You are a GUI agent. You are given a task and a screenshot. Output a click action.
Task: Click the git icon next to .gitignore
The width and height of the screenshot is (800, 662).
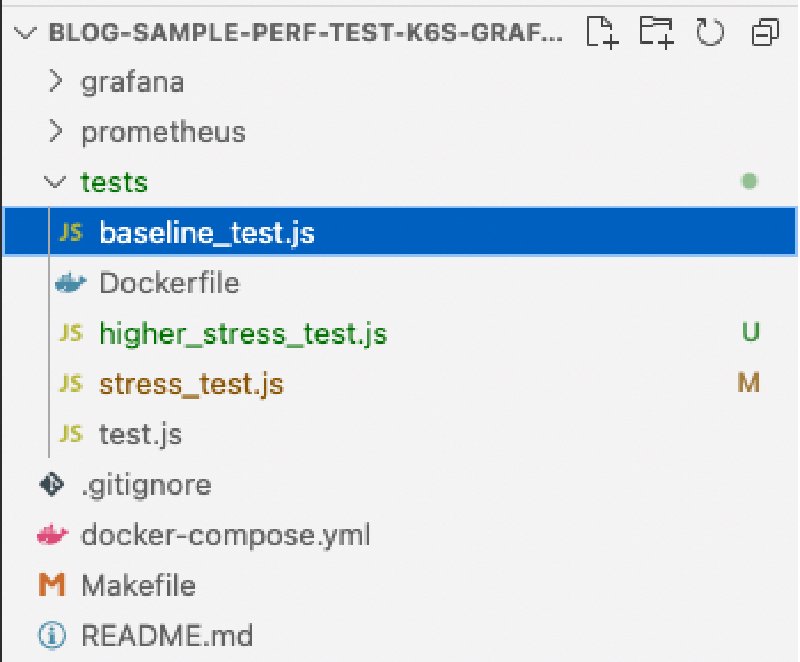[x=52, y=484]
